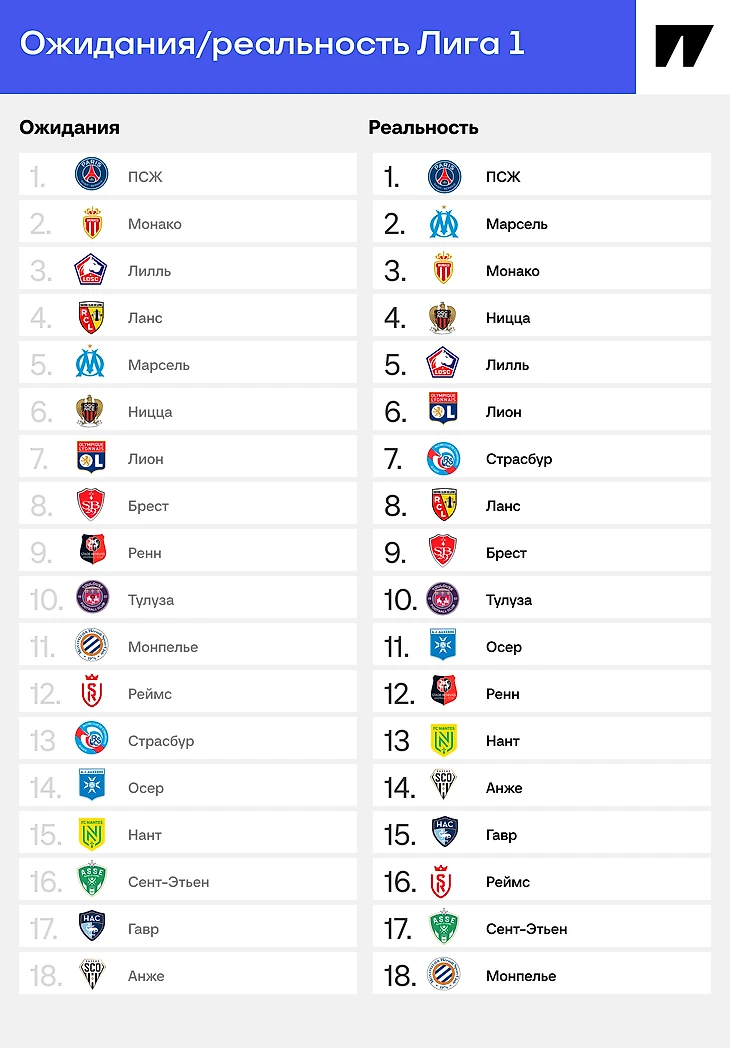Click the Монпелье row at actual 18th place

pos(540,976)
